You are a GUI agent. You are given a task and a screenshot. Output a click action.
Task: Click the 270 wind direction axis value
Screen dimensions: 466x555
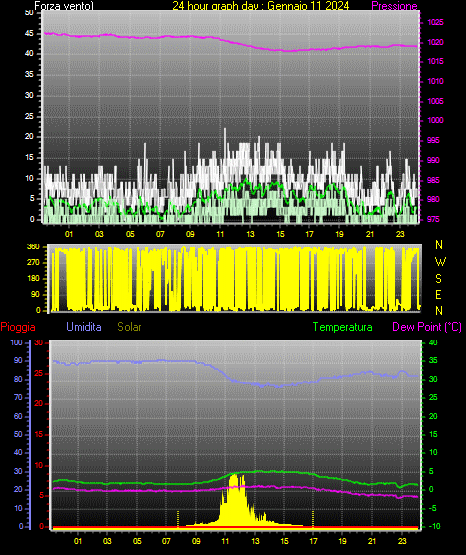click(x=33, y=263)
